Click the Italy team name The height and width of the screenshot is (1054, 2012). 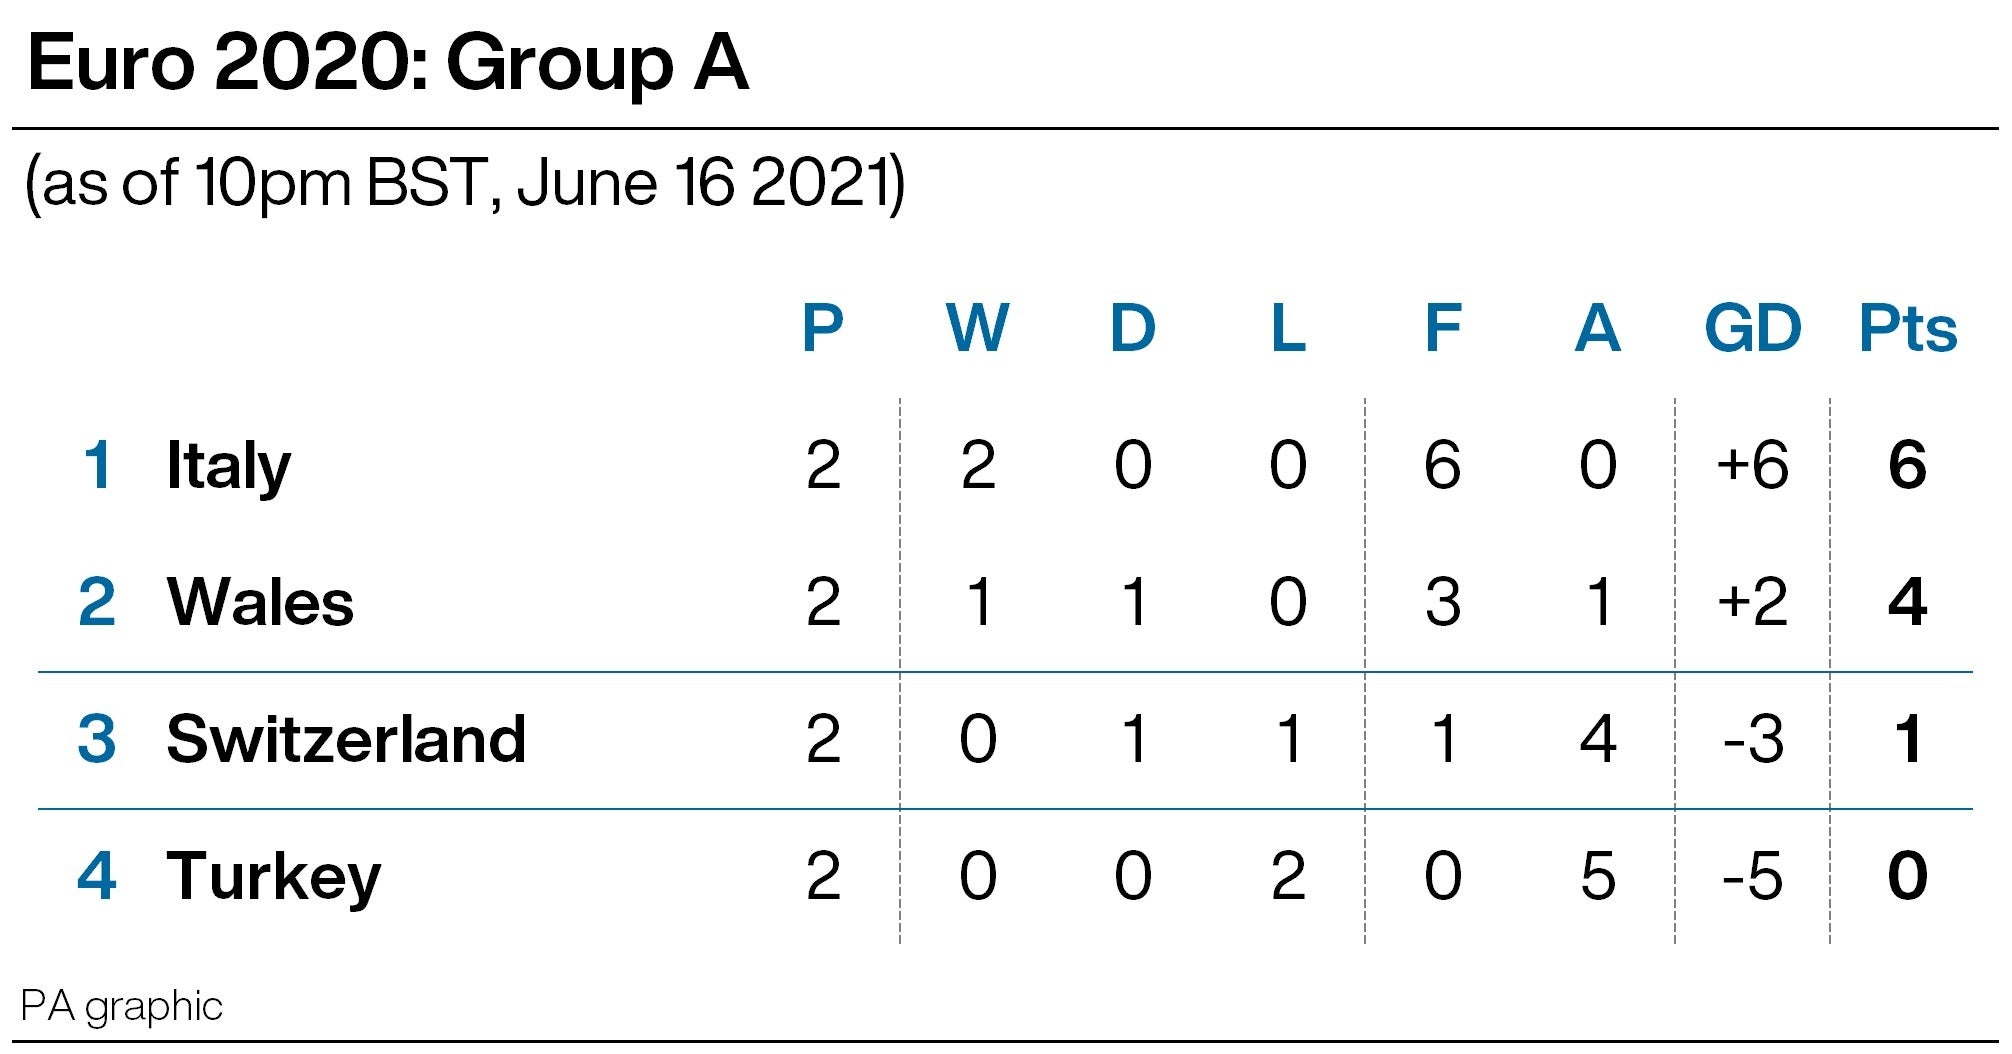pos(228,466)
